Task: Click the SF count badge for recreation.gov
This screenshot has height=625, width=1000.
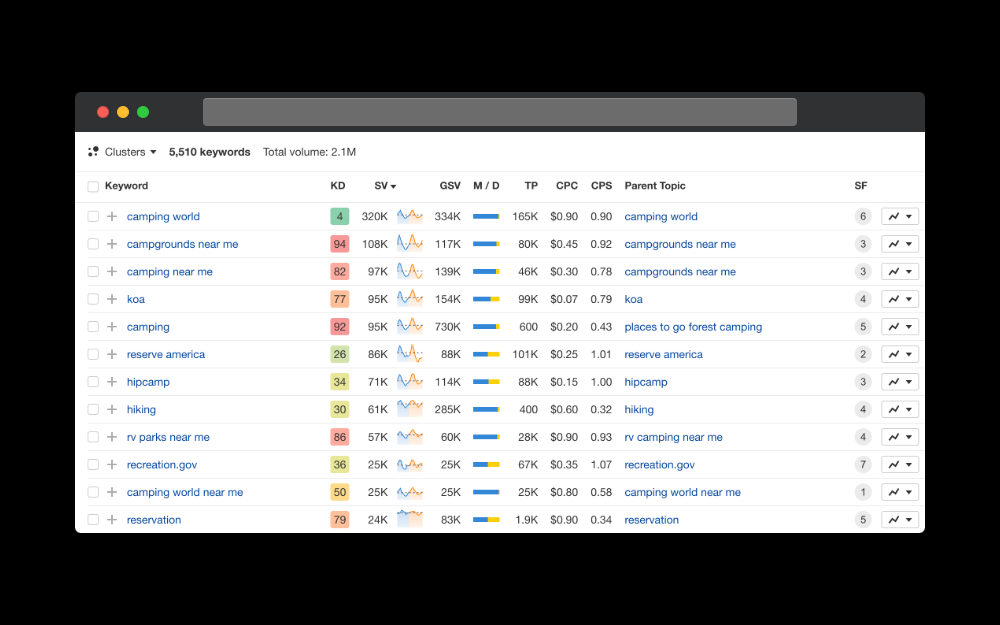Action: tap(863, 464)
